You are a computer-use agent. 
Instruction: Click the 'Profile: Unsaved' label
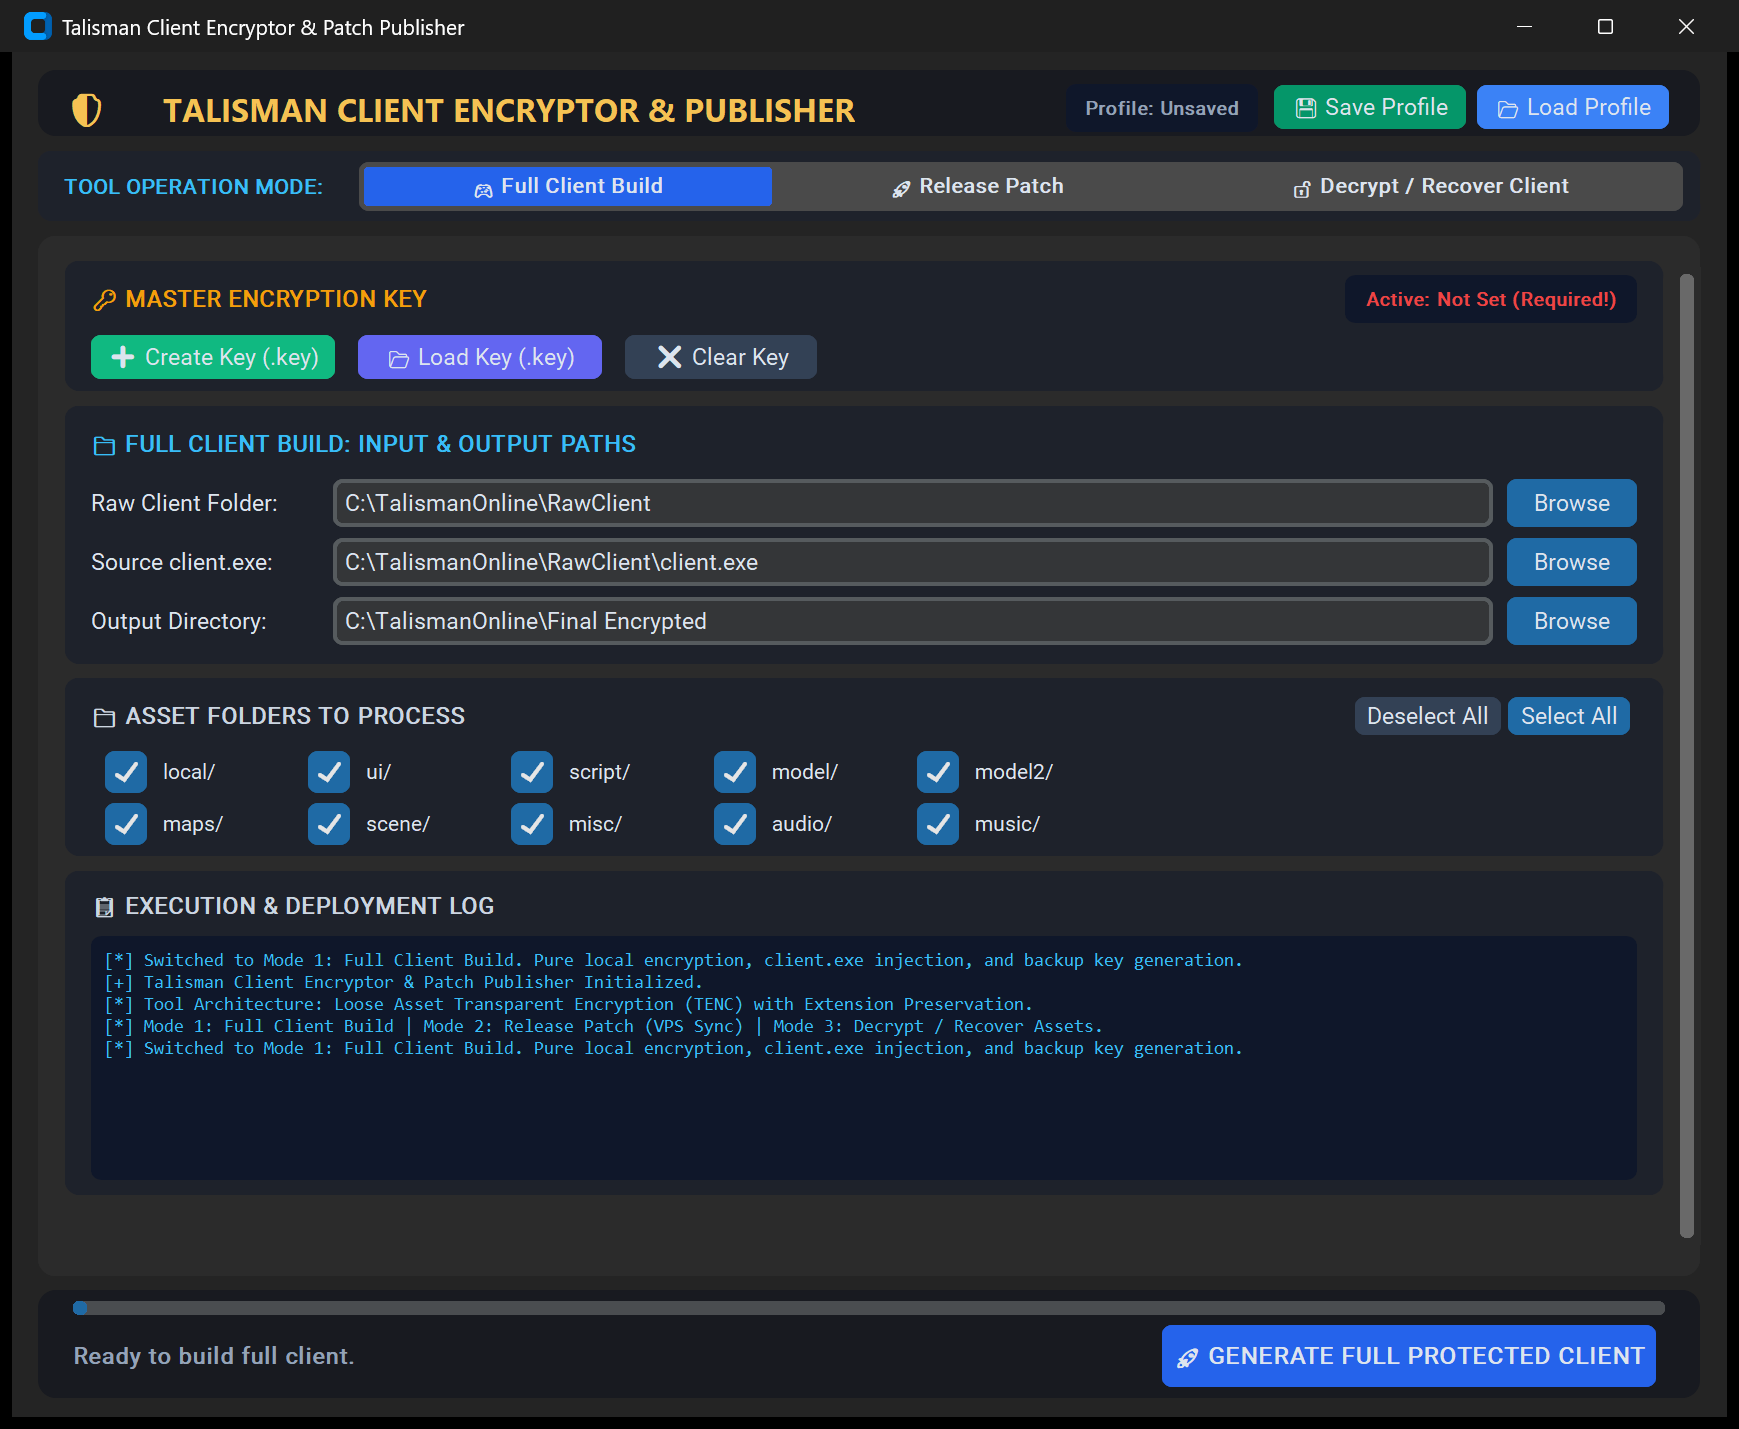[1162, 108]
